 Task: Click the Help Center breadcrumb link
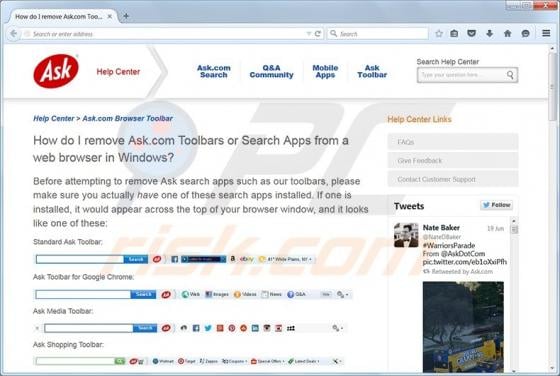pyautogui.click(x=54, y=118)
